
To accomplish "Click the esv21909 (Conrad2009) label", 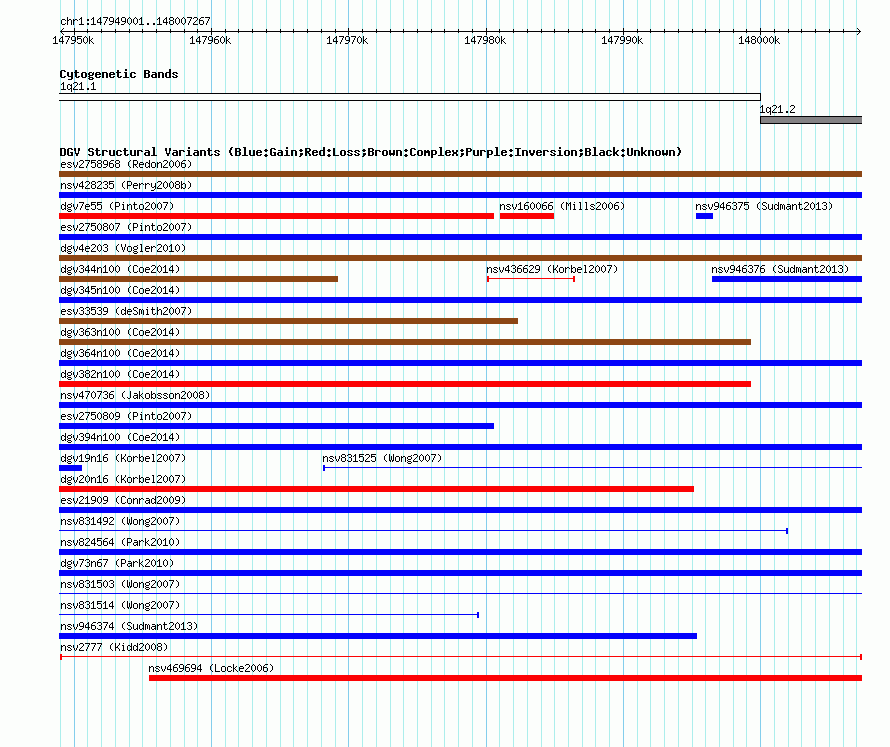I will (123, 501).
